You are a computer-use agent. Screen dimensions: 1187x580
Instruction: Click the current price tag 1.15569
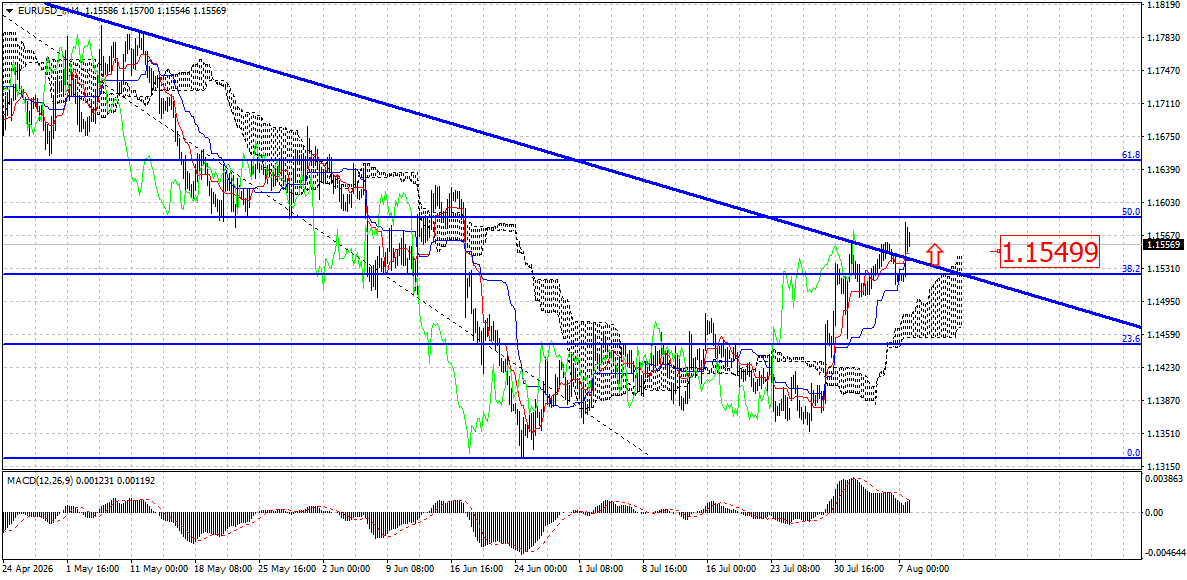tap(1164, 245)
